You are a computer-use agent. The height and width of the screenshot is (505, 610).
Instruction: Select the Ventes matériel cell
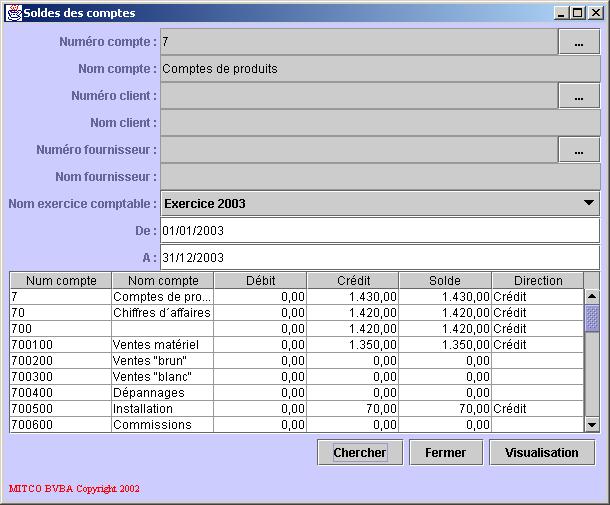pos(163,345)
